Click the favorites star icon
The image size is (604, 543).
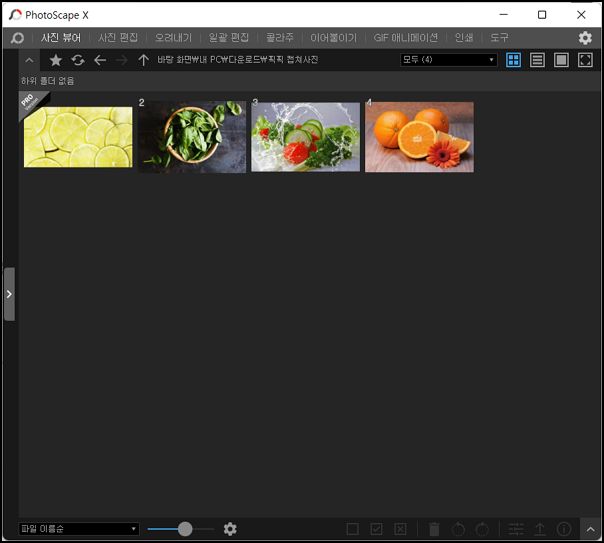56,60
